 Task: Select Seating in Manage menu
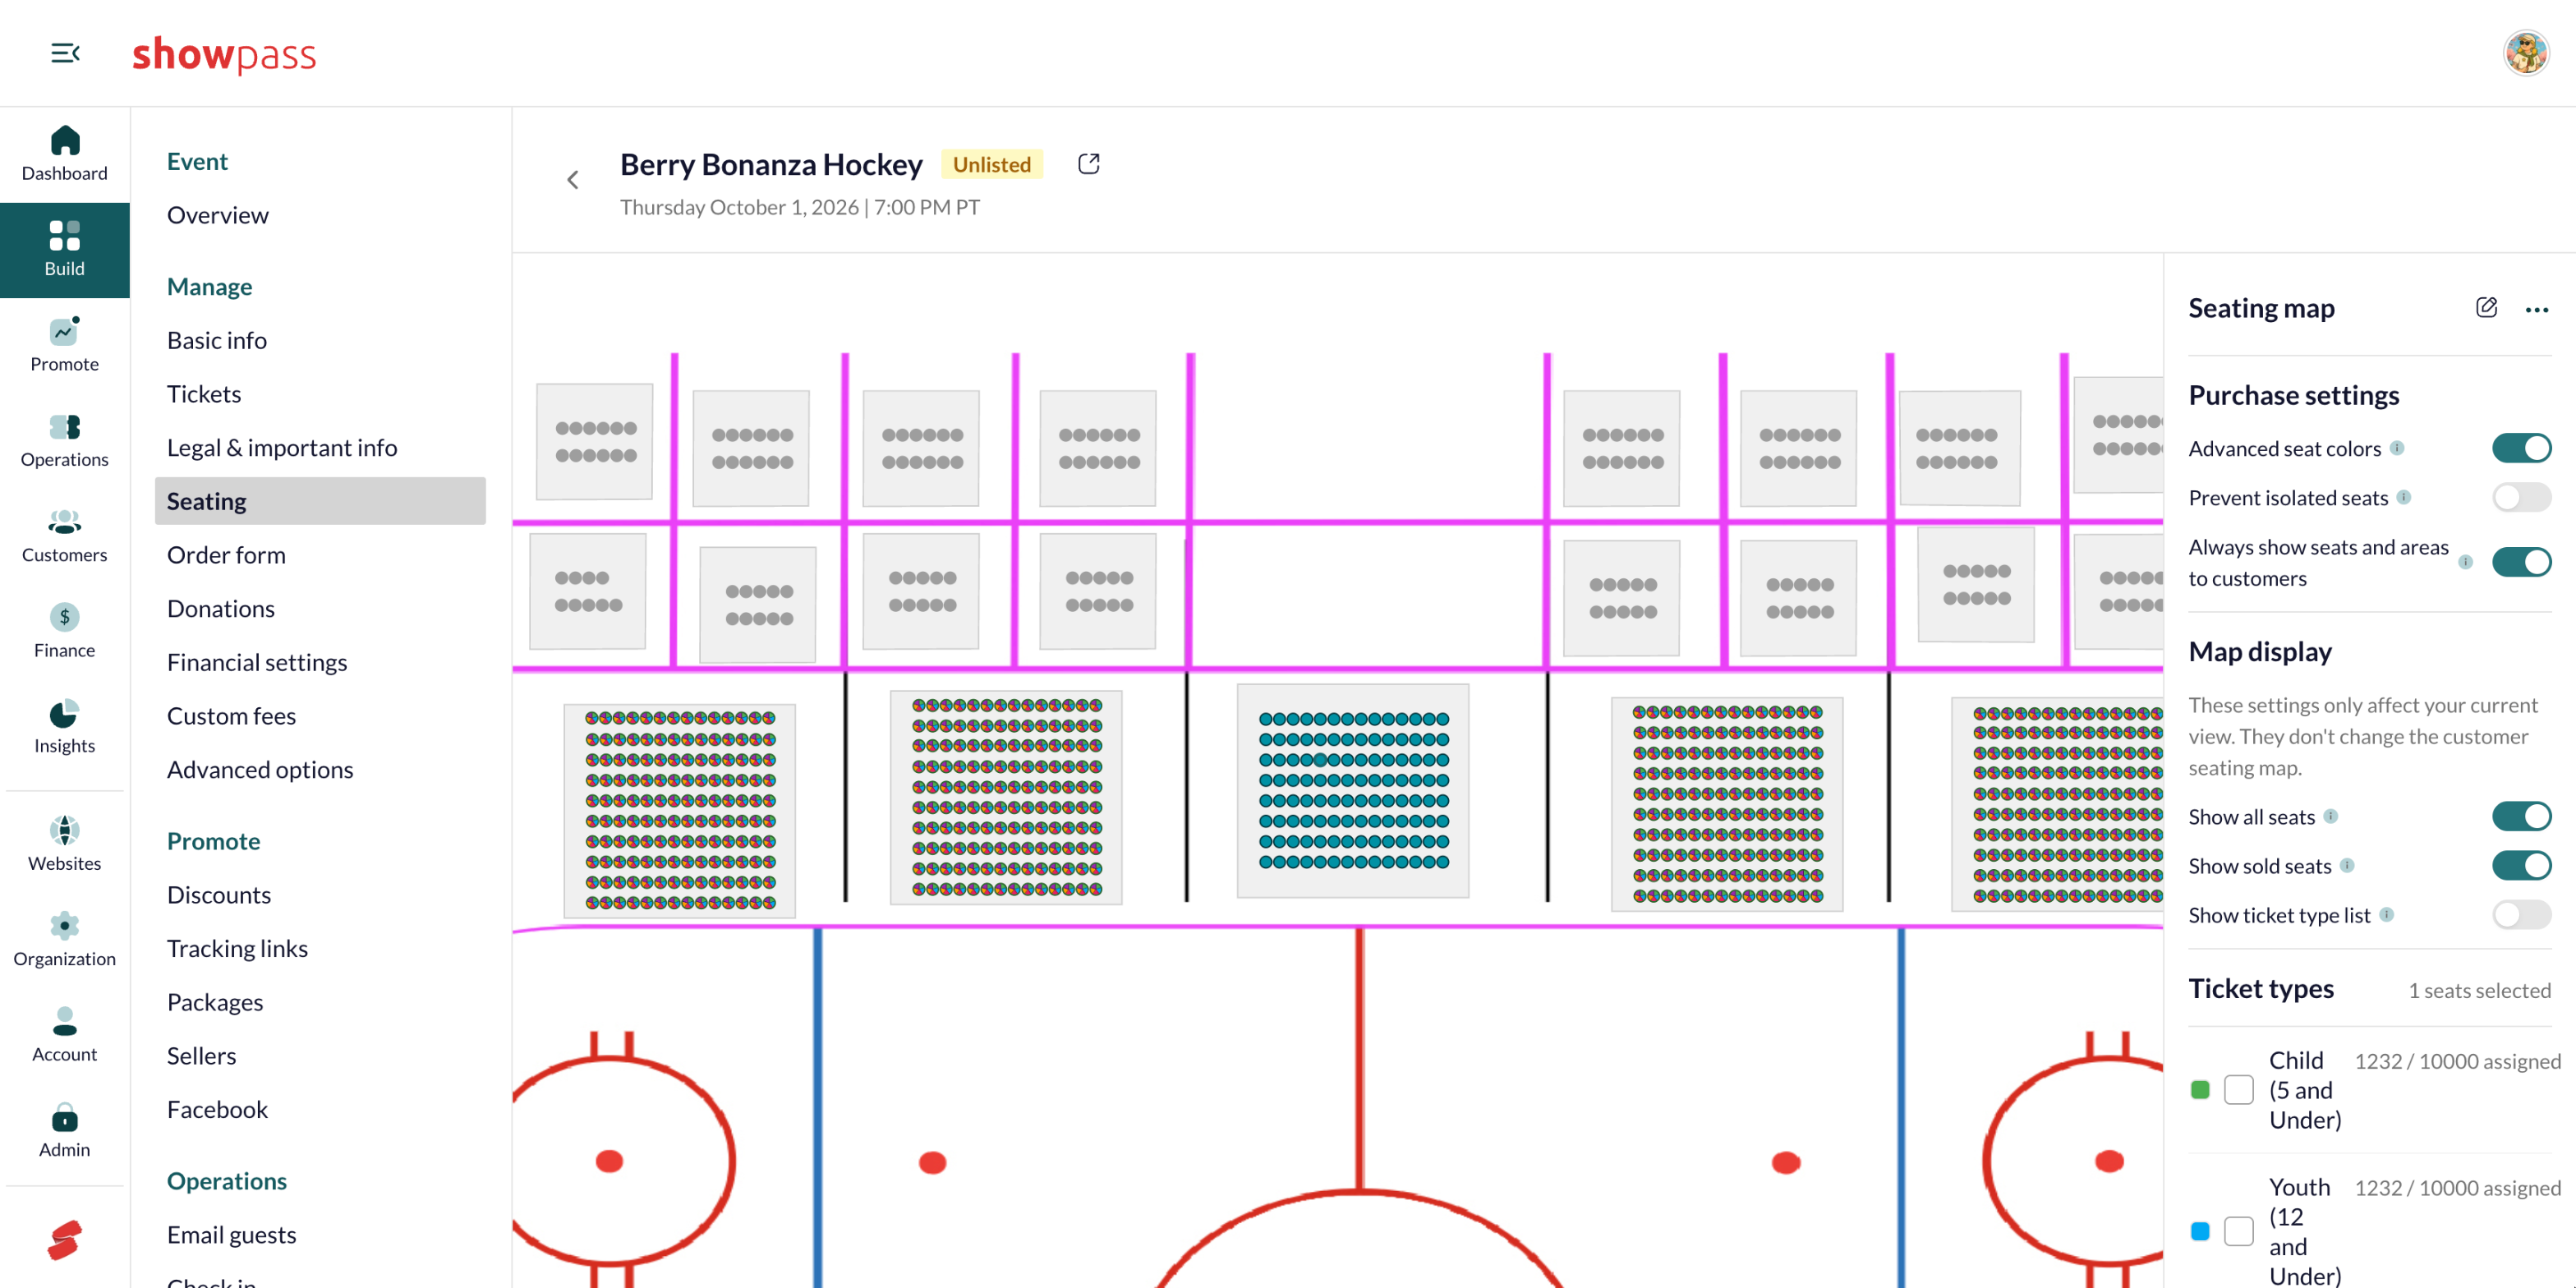320,501
